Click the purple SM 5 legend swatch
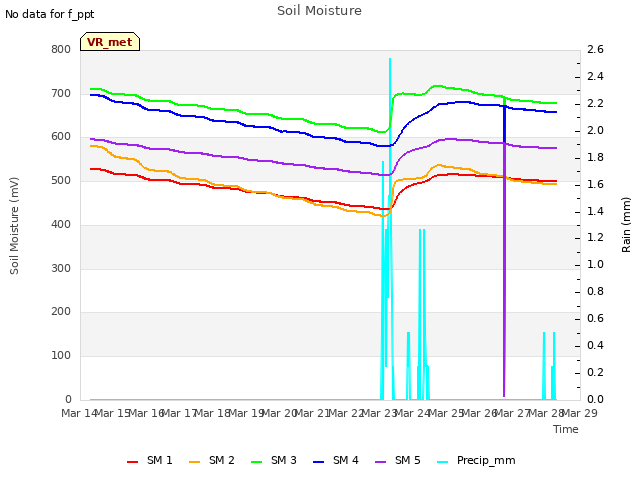The image size is (640, 480). pos(381,462)
